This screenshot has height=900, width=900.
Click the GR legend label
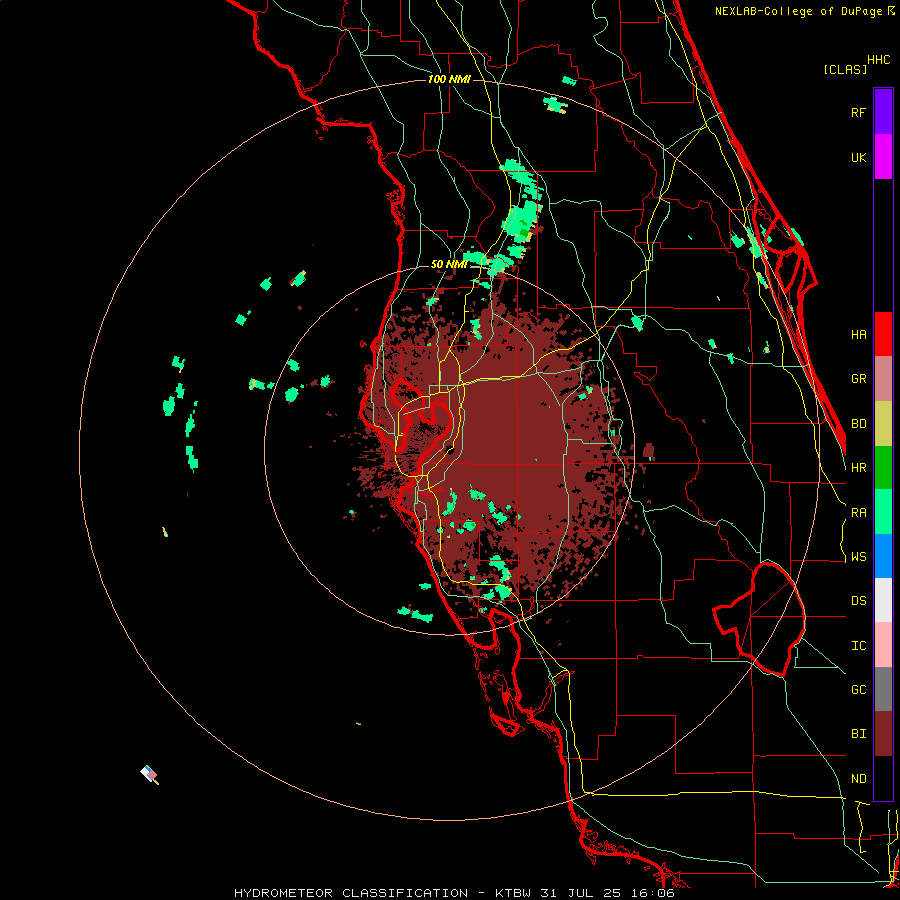(x=858, y=379)
